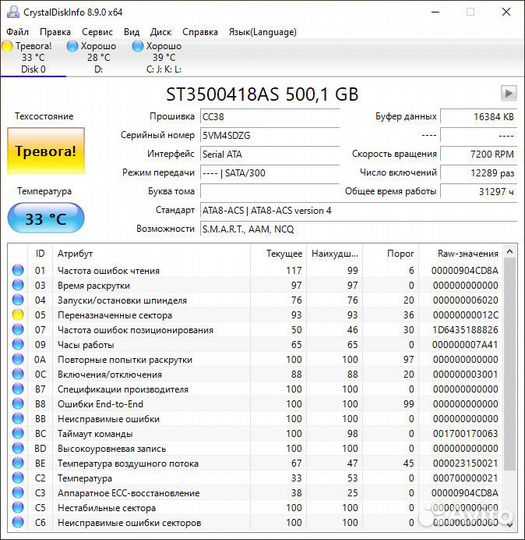Go to next disk with arrow button
This screenshot has height=540, width=525.
(508, 93)
